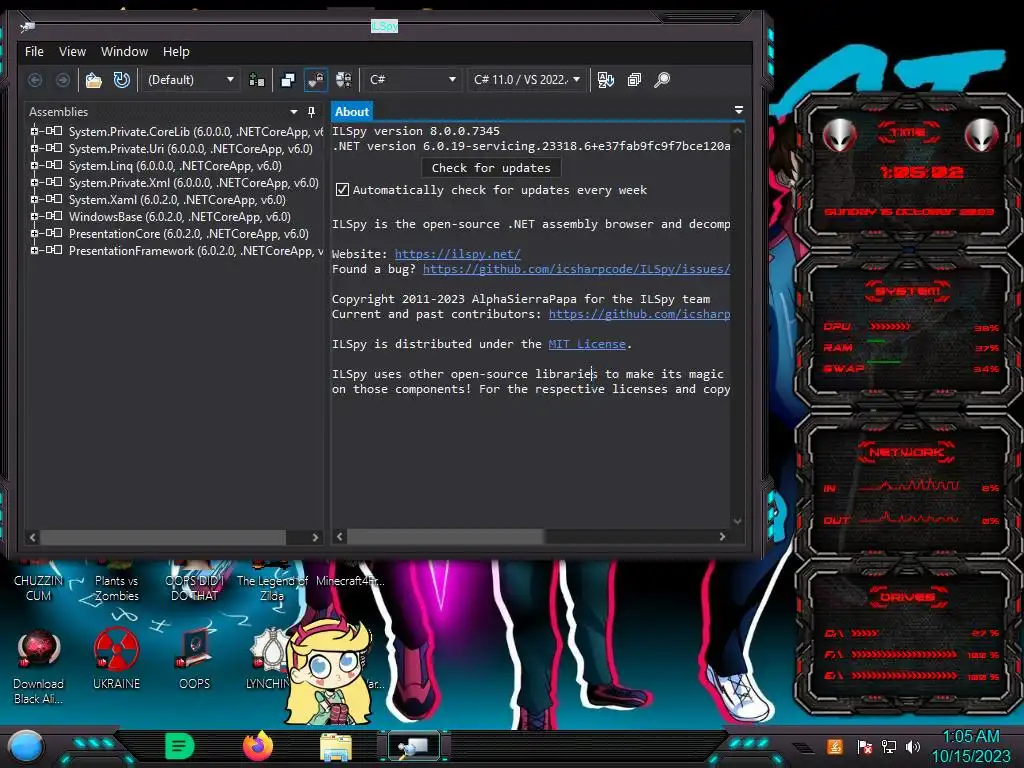Expand the WindowsBase assembly node

pyautogui.click(x=34, y=216)
